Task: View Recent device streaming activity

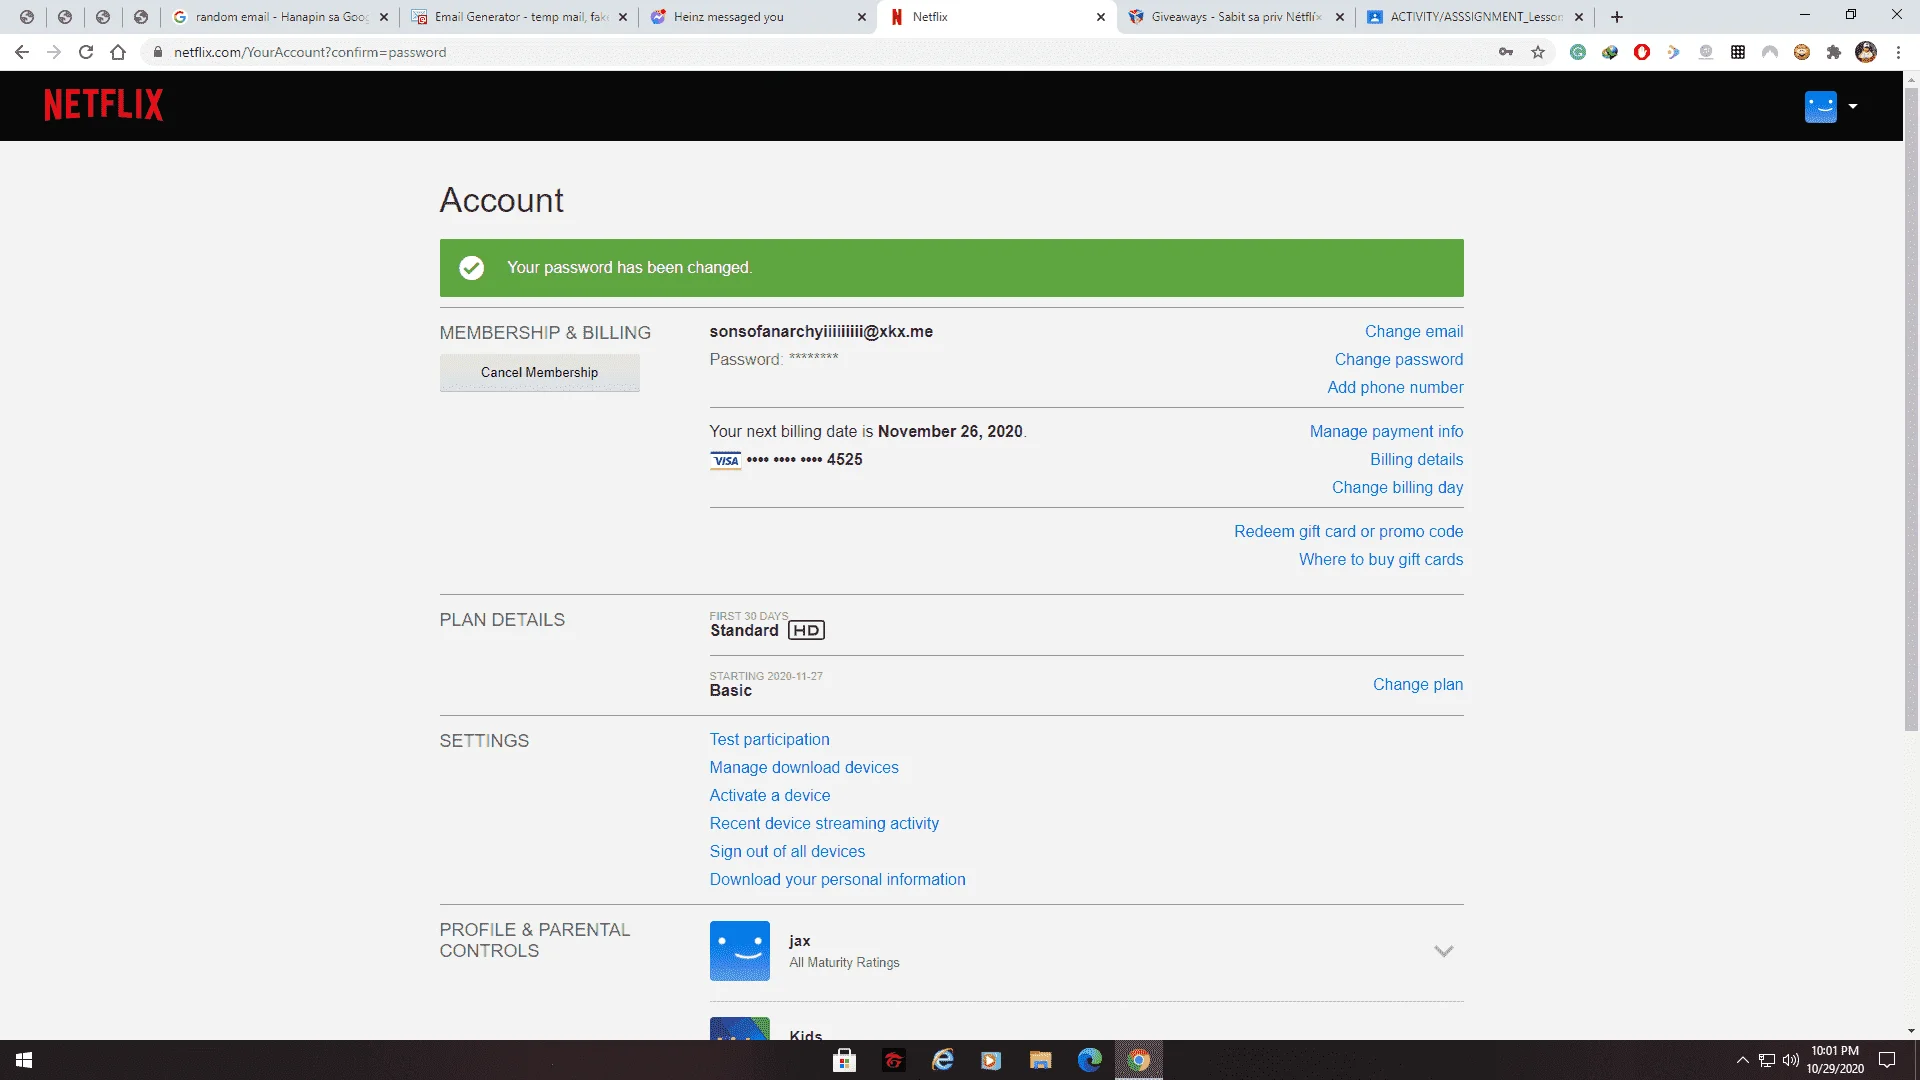Action: click(x=824, y=823)
